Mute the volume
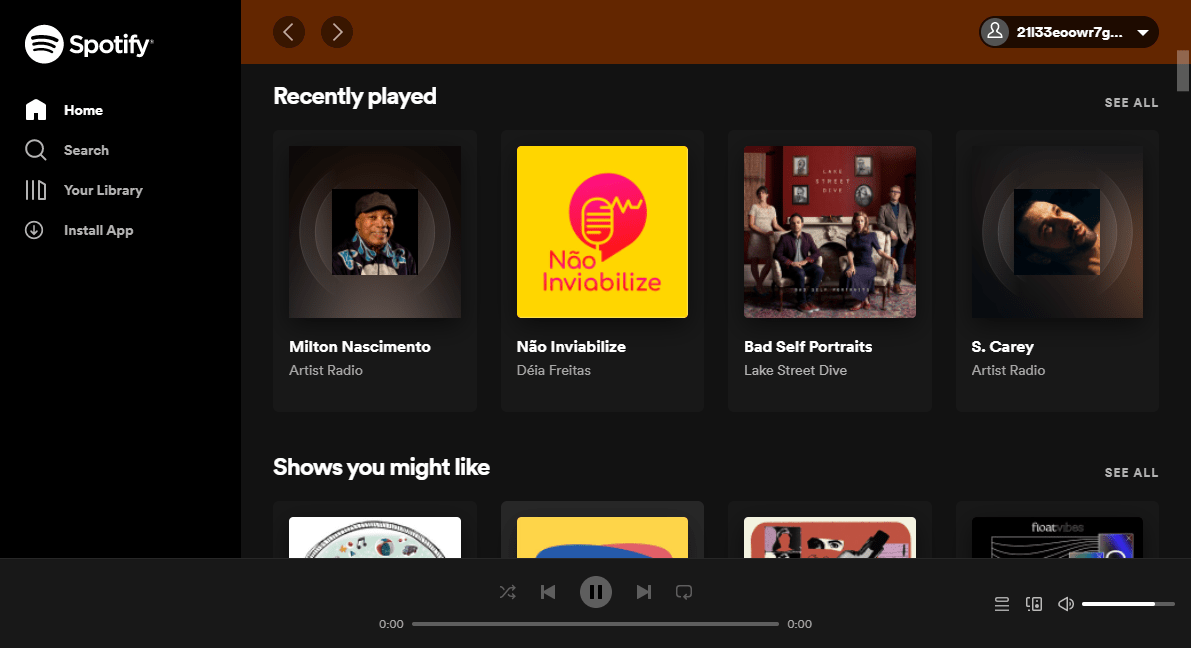The width and height of the screenshot is (1191, 648). coord(1066,604)
